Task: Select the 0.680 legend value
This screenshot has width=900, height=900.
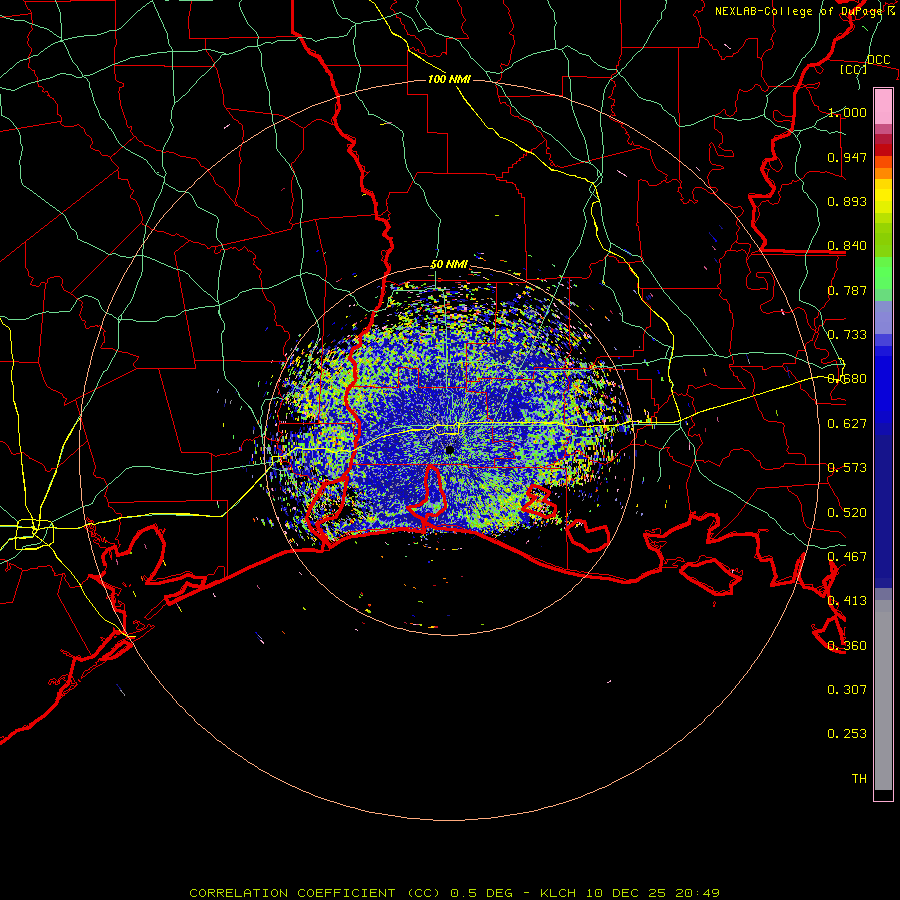Action: pyautogui.click(x=847, y=379)
